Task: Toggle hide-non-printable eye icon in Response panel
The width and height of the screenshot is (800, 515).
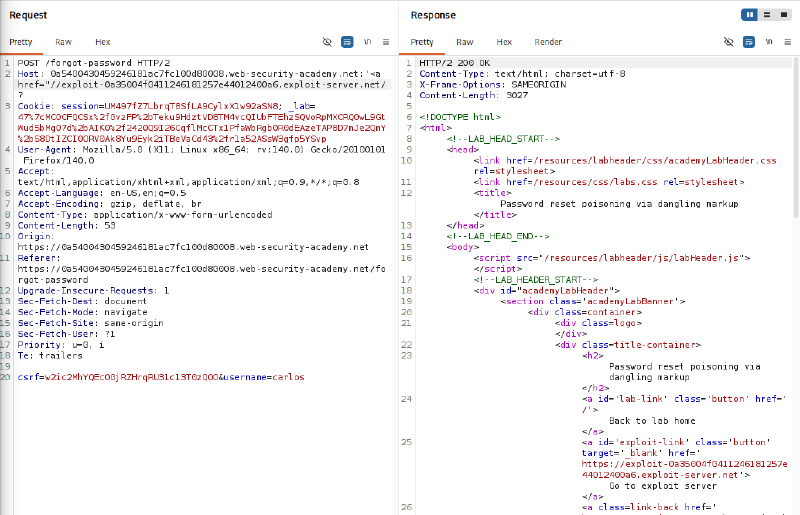Action: (x=729, y=42)
